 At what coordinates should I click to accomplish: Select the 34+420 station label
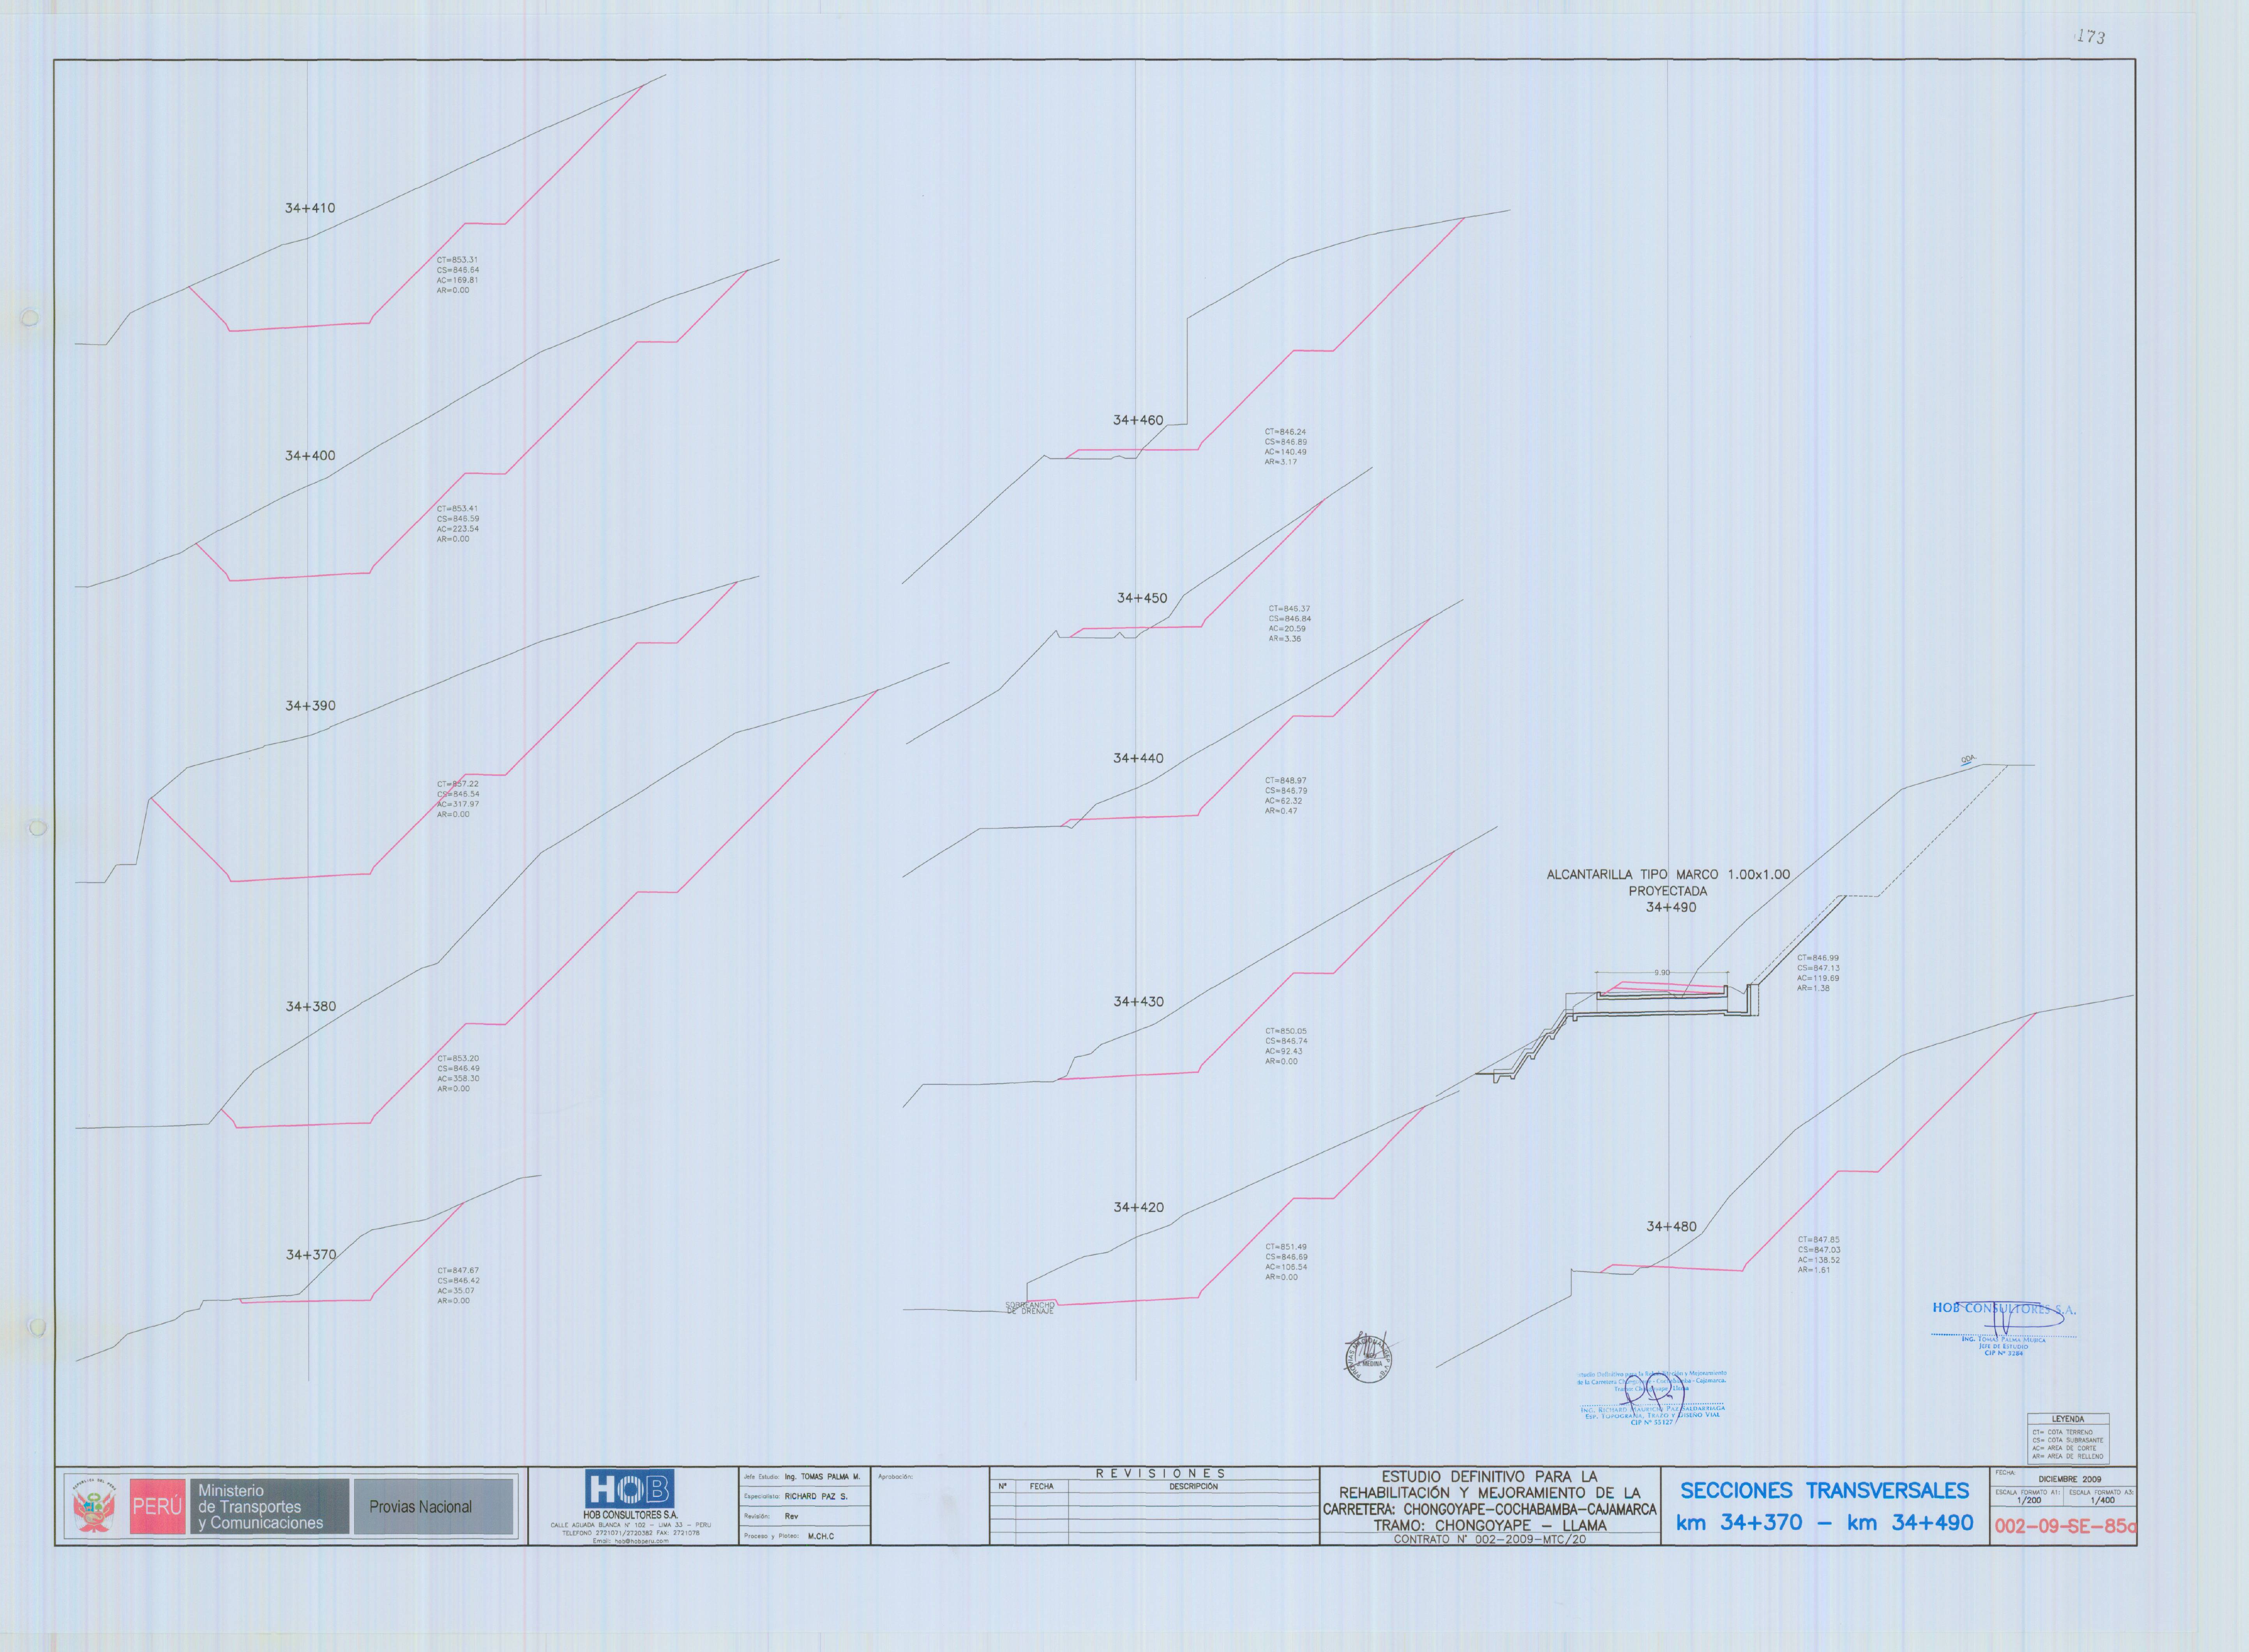pyautogui.click(x=1139, y=1207)
